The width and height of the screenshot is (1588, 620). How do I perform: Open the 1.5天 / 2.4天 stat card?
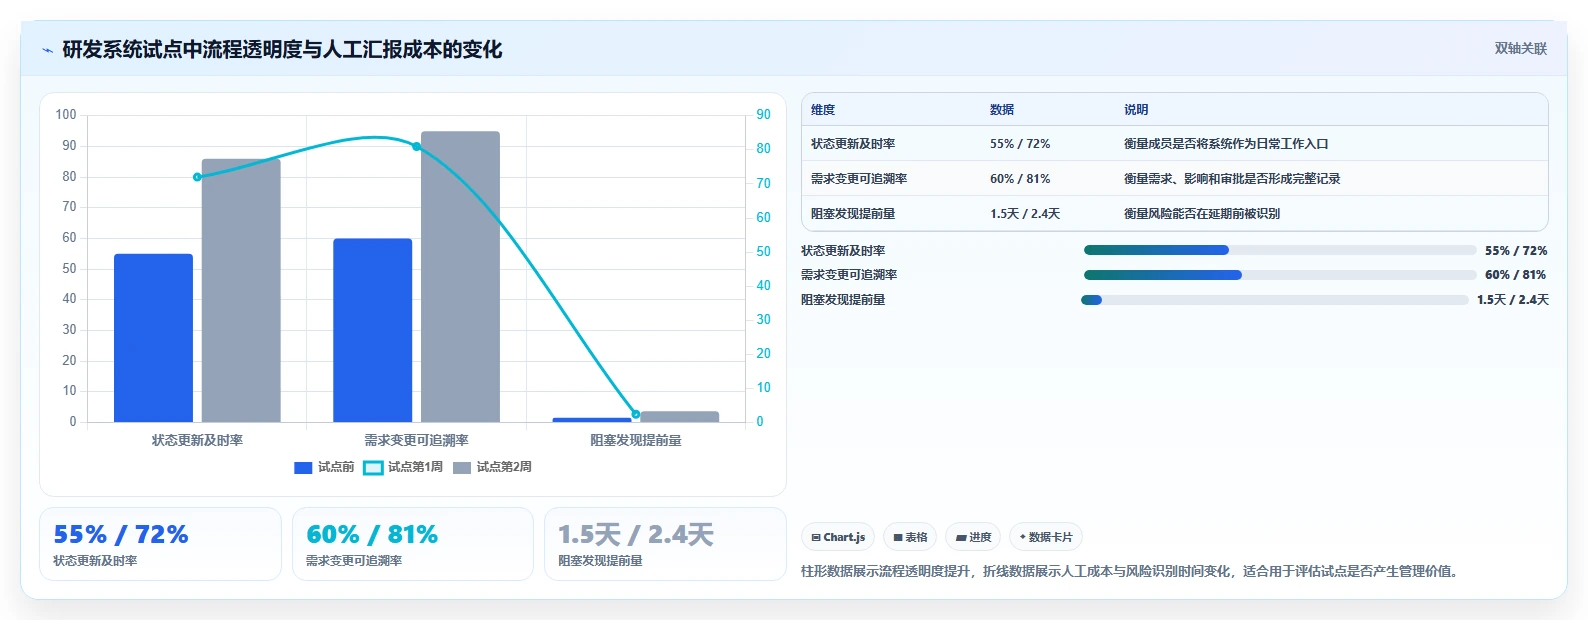[665, 544]
